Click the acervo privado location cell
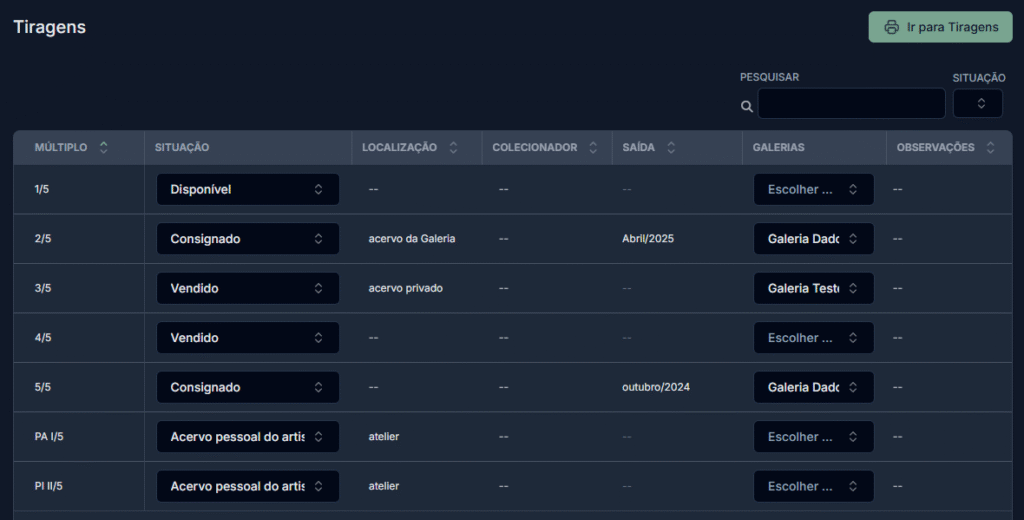Screen dimensions: 1024x520 click(405, 288)
